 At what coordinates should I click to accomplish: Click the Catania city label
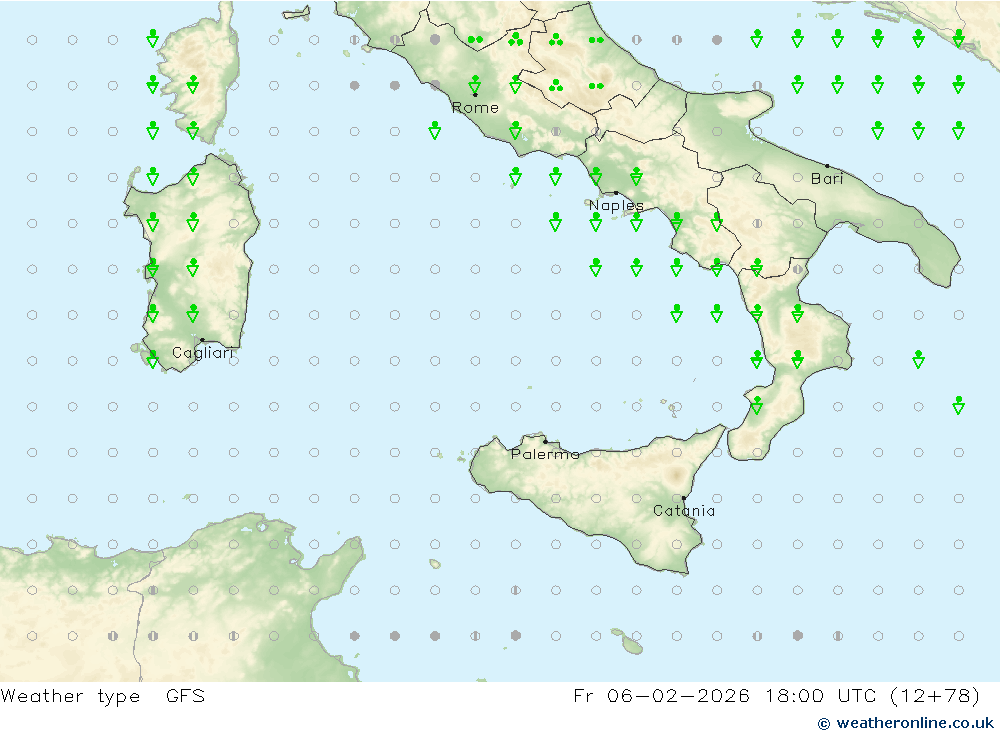point(684,511)
